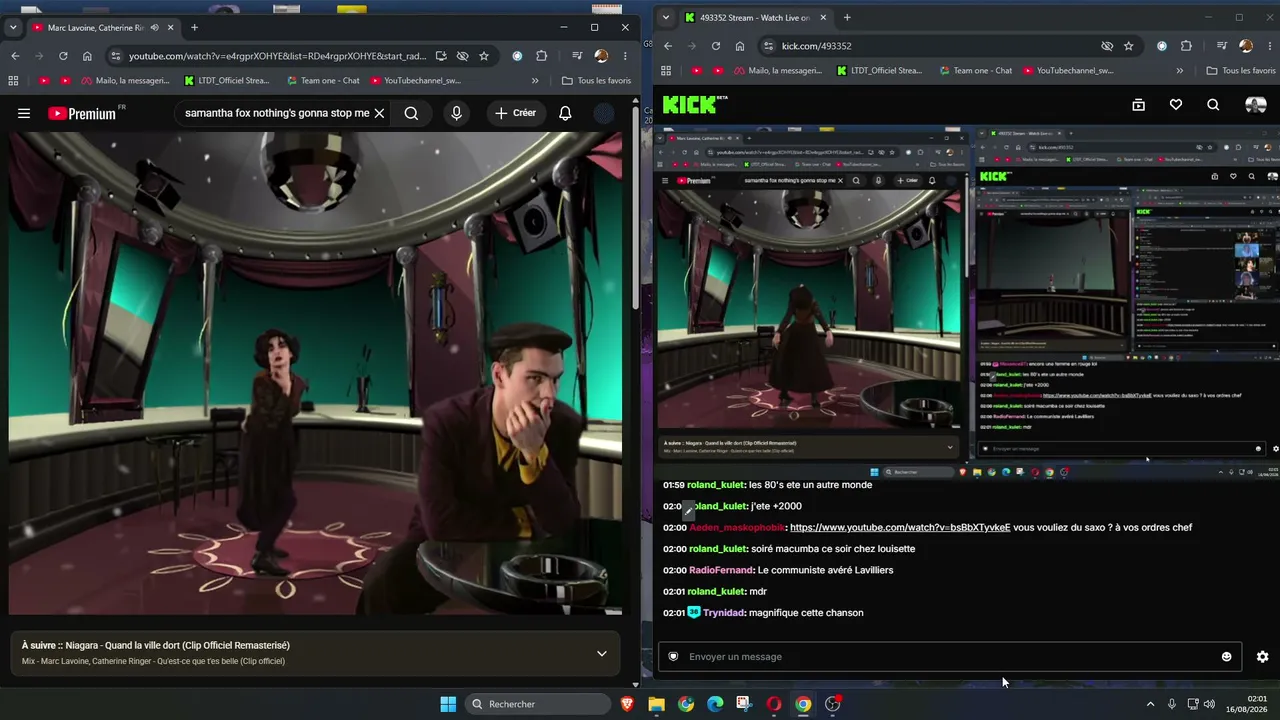Screen dimensions: 1280x720
Task: Open Kick user profile avatar
Action: click(x=1256, y=105)
